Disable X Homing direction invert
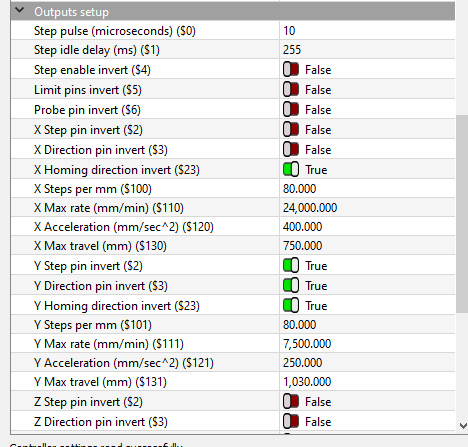 point(291,170)
